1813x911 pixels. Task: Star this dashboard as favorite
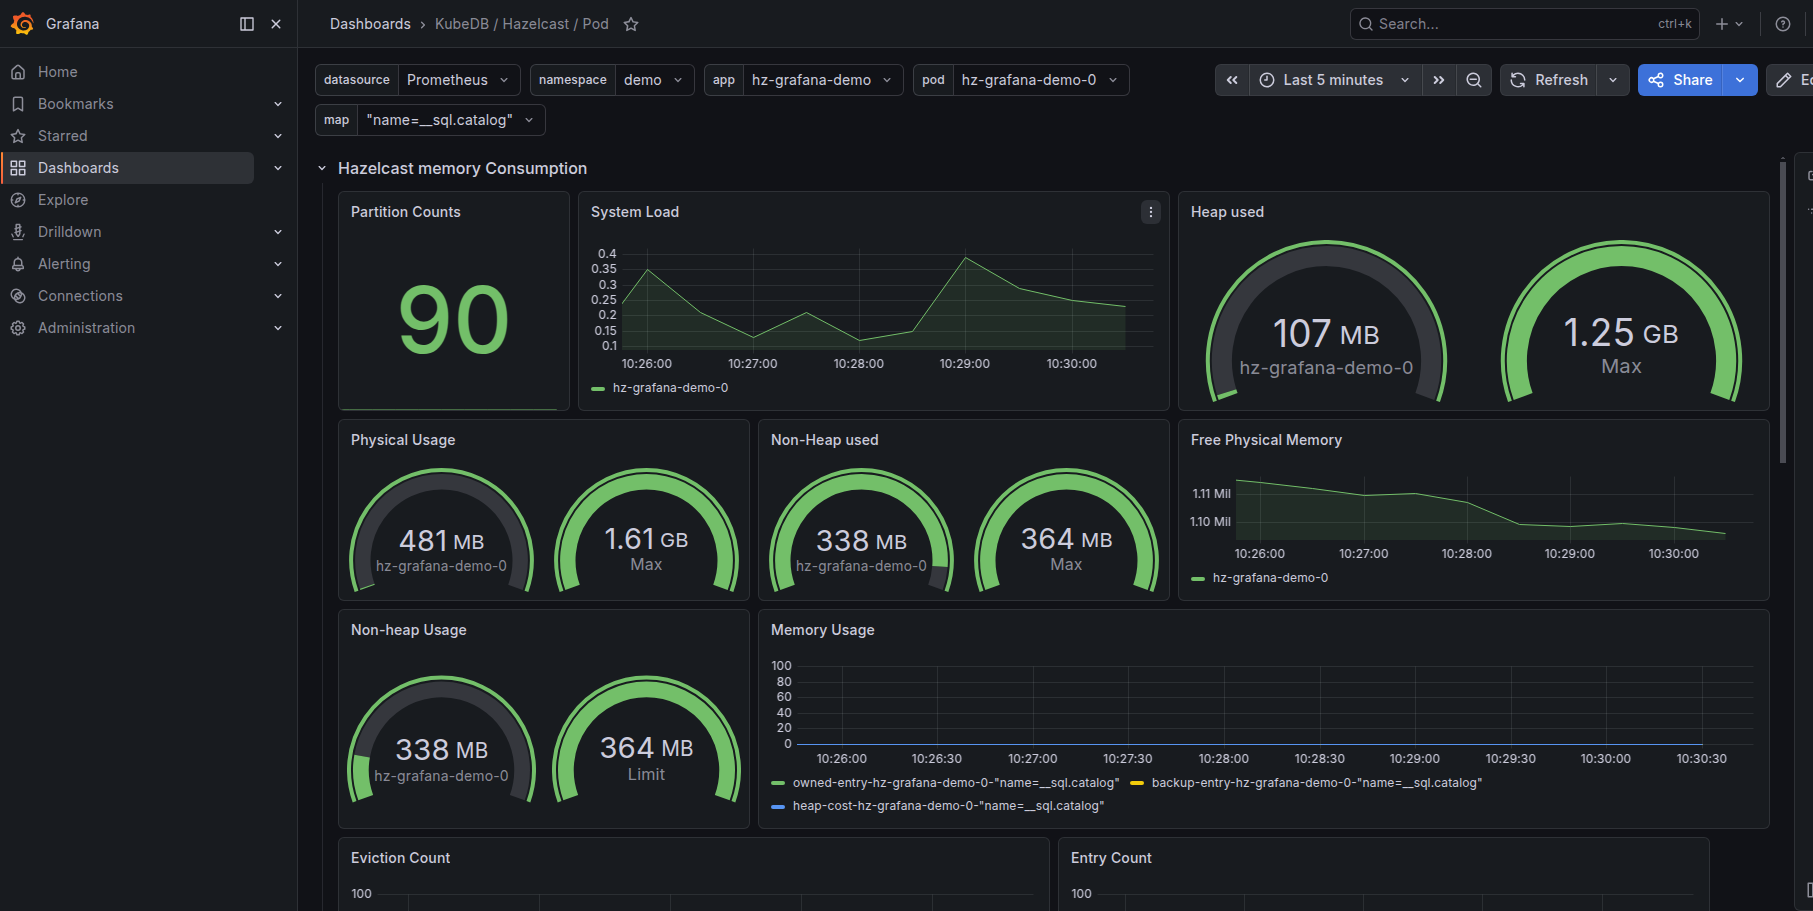coord(631,24)
